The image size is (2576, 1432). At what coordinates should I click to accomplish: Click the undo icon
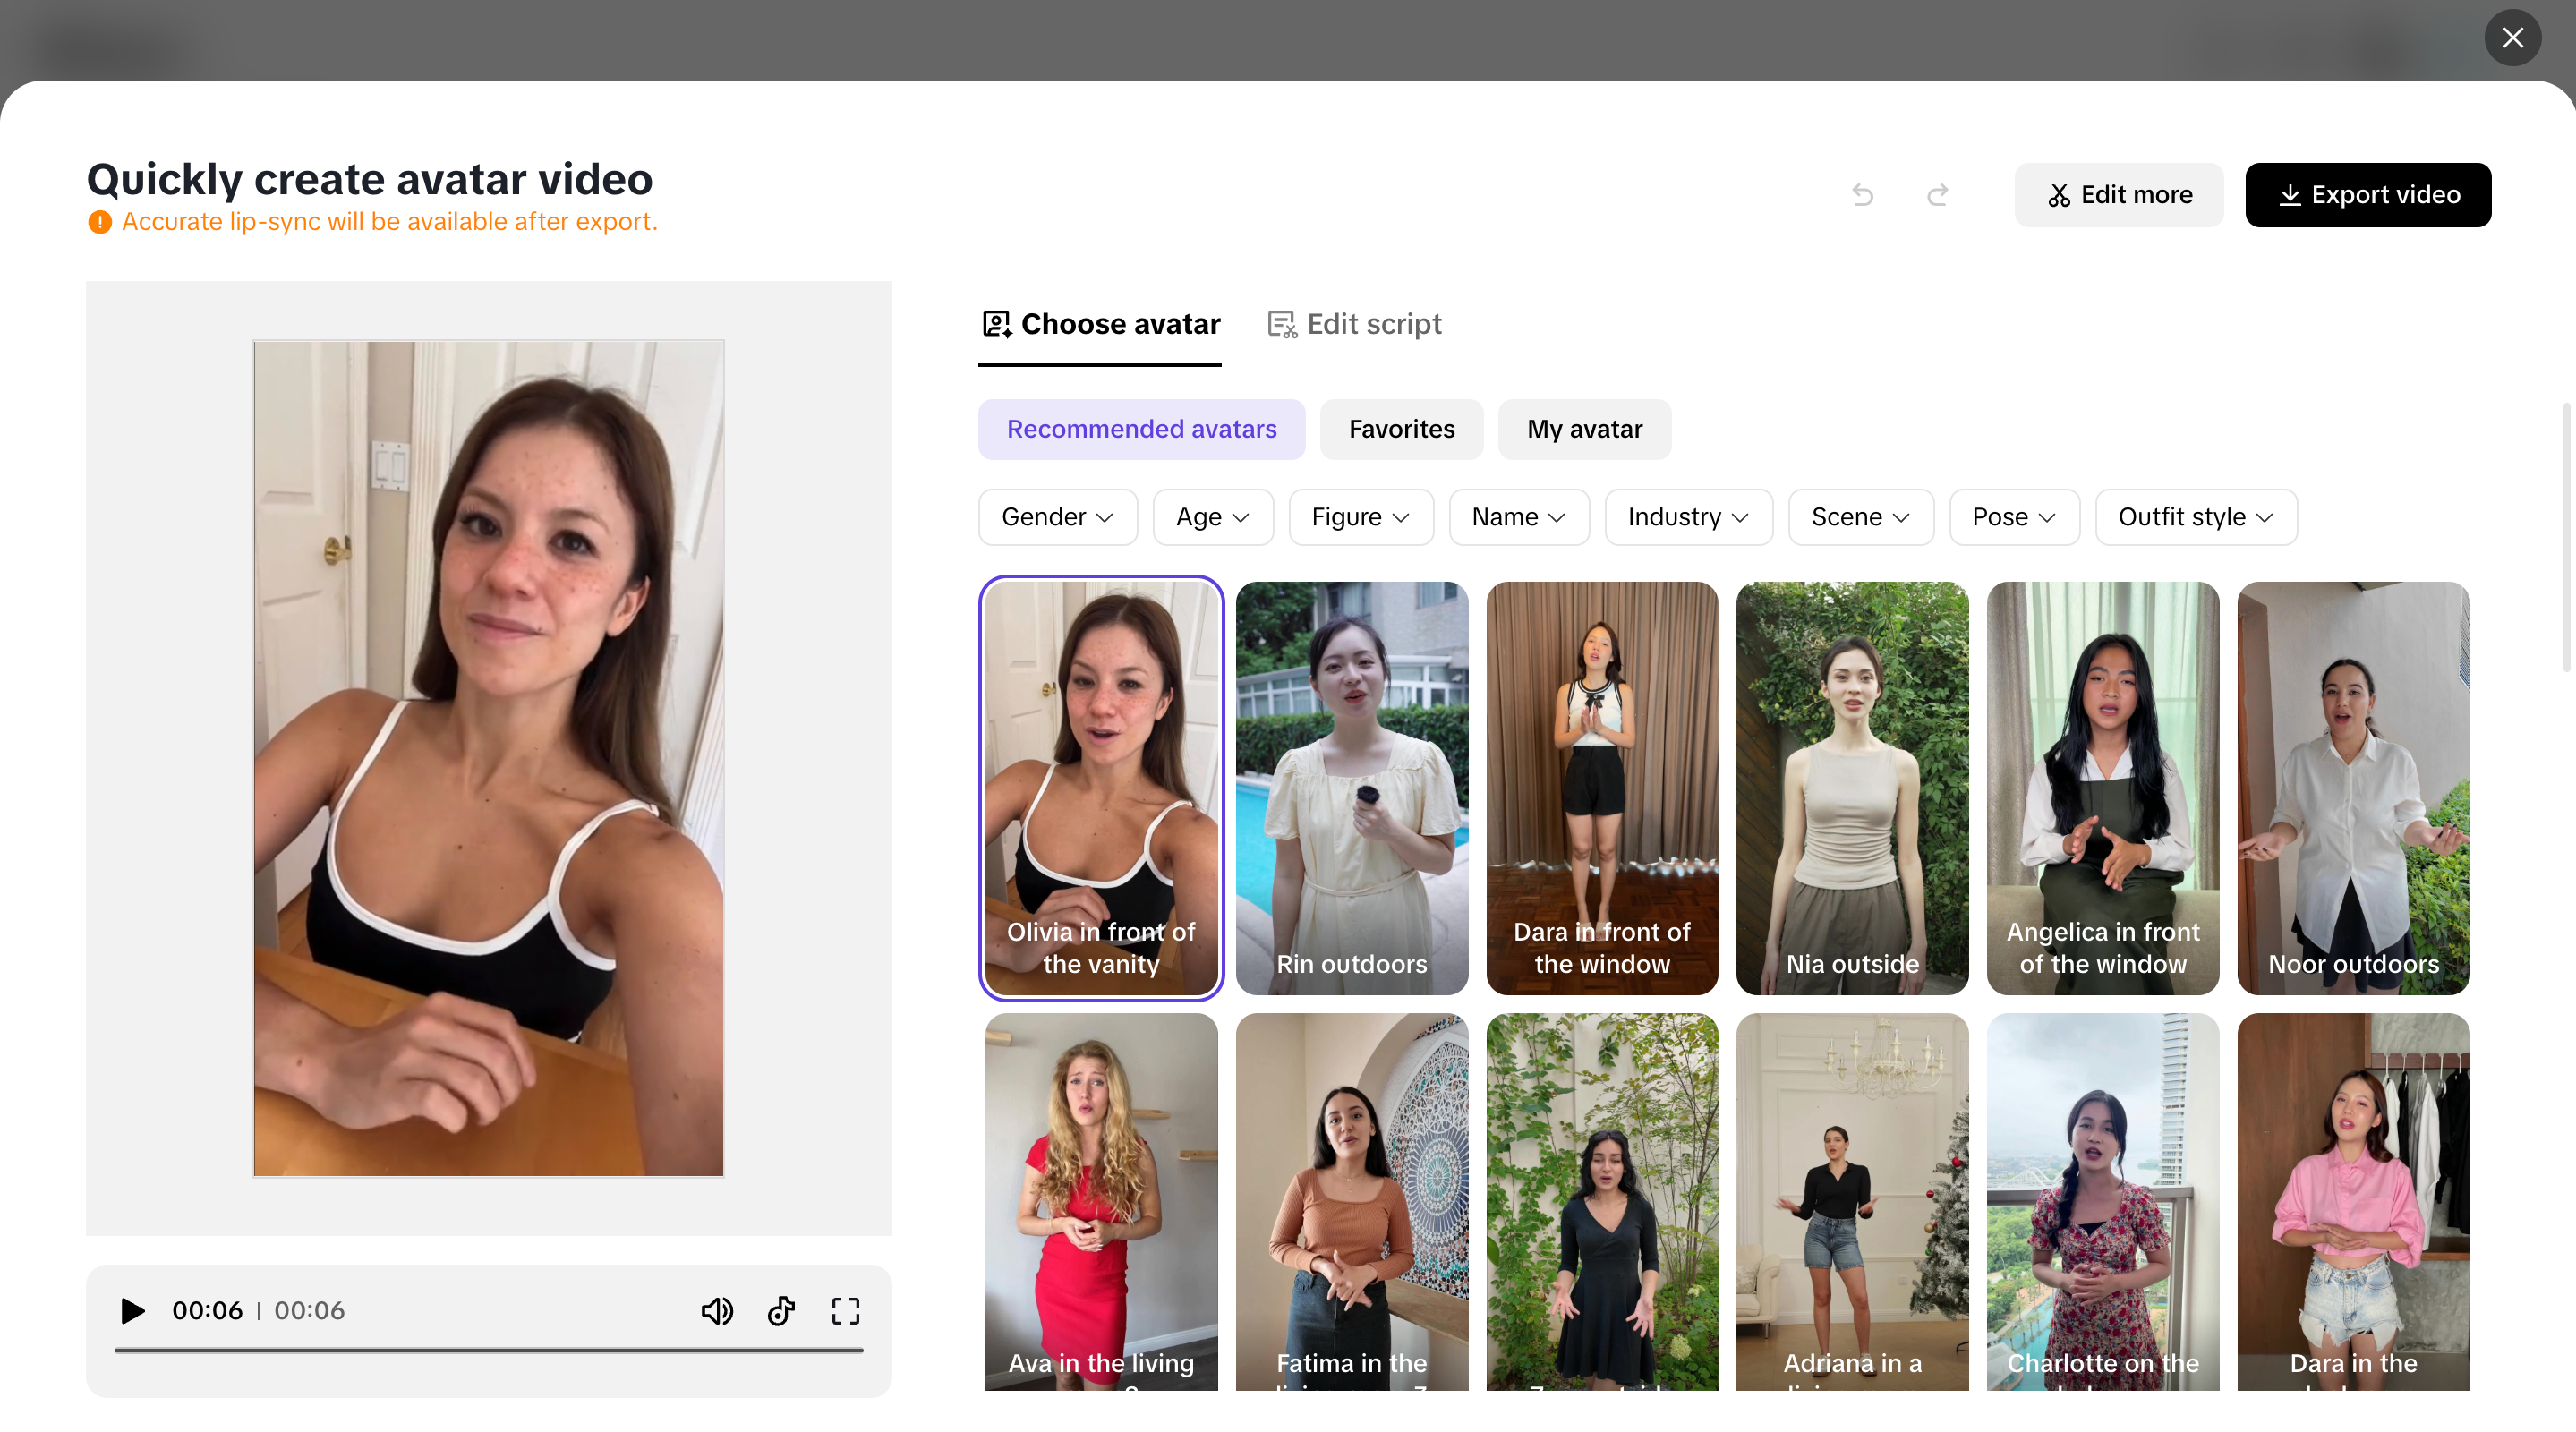1863,195
